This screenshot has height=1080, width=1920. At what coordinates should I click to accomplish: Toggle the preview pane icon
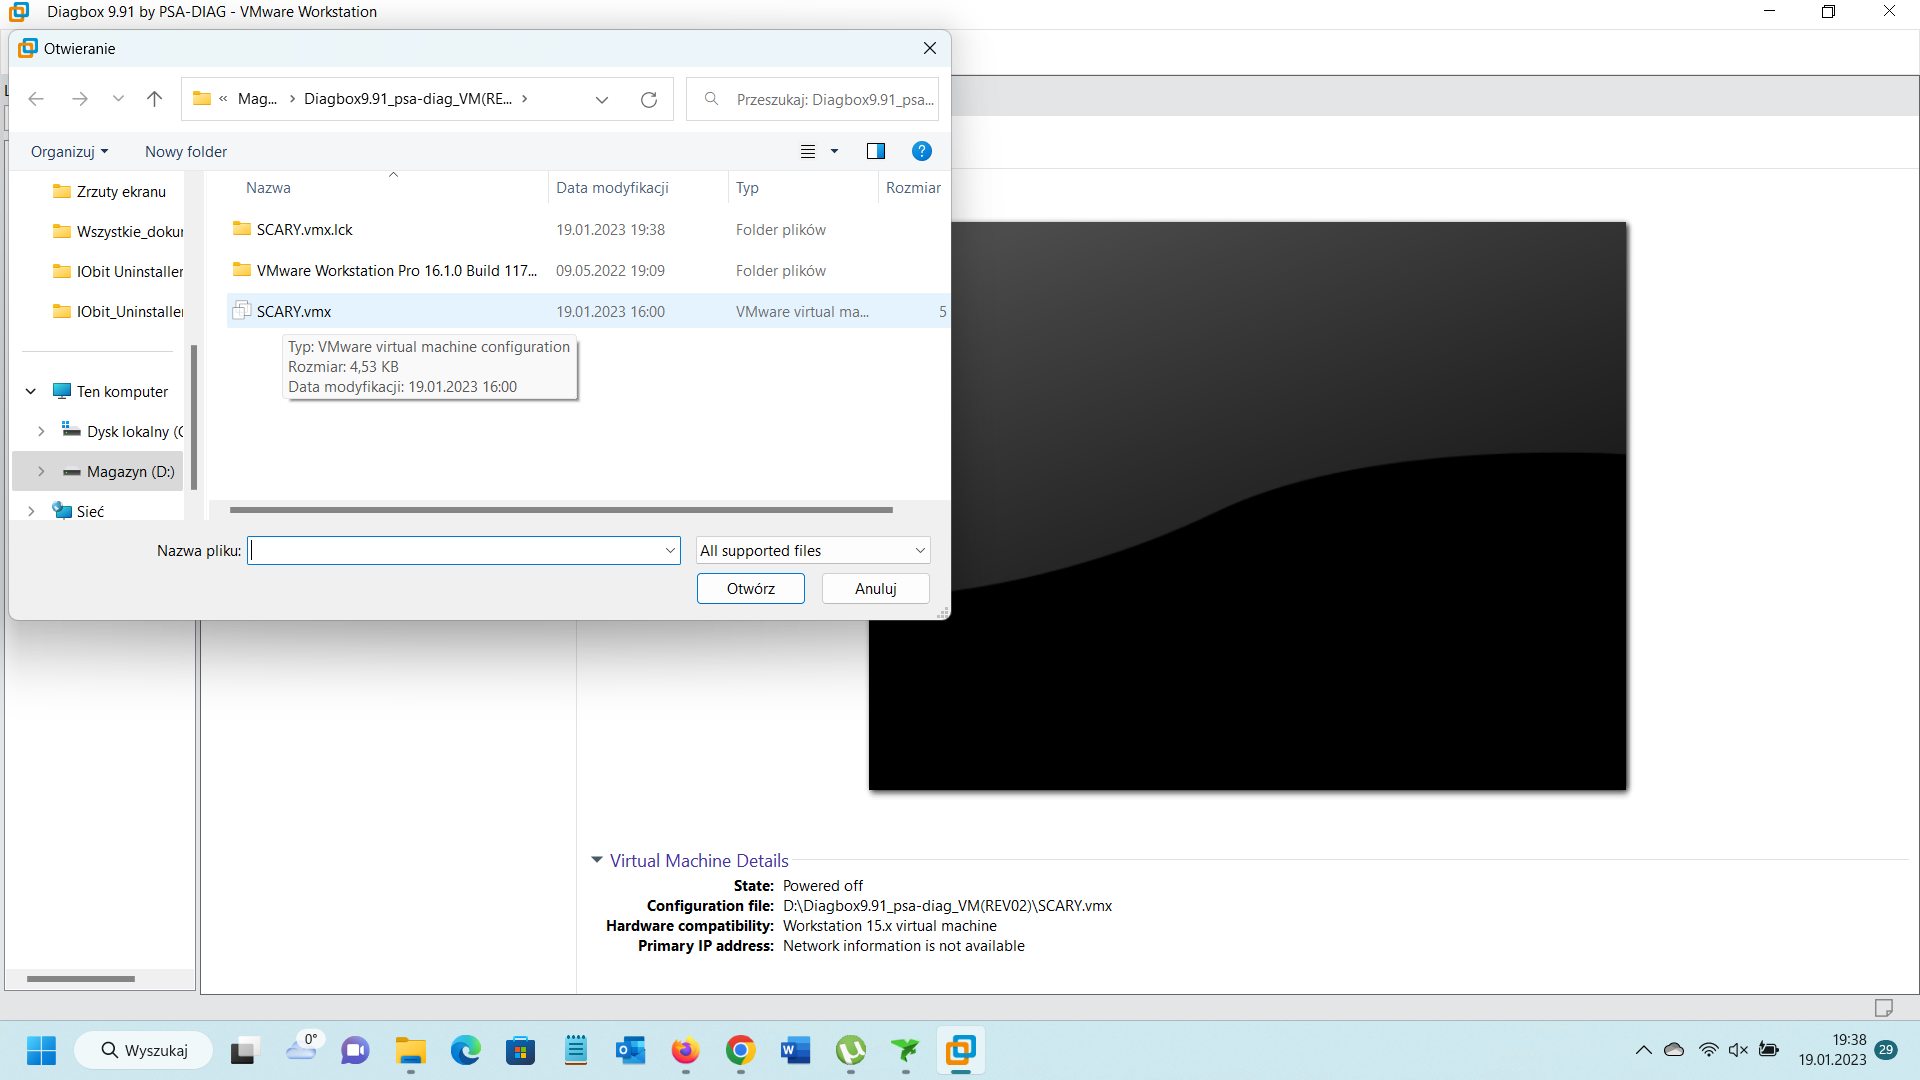[876, 151]
